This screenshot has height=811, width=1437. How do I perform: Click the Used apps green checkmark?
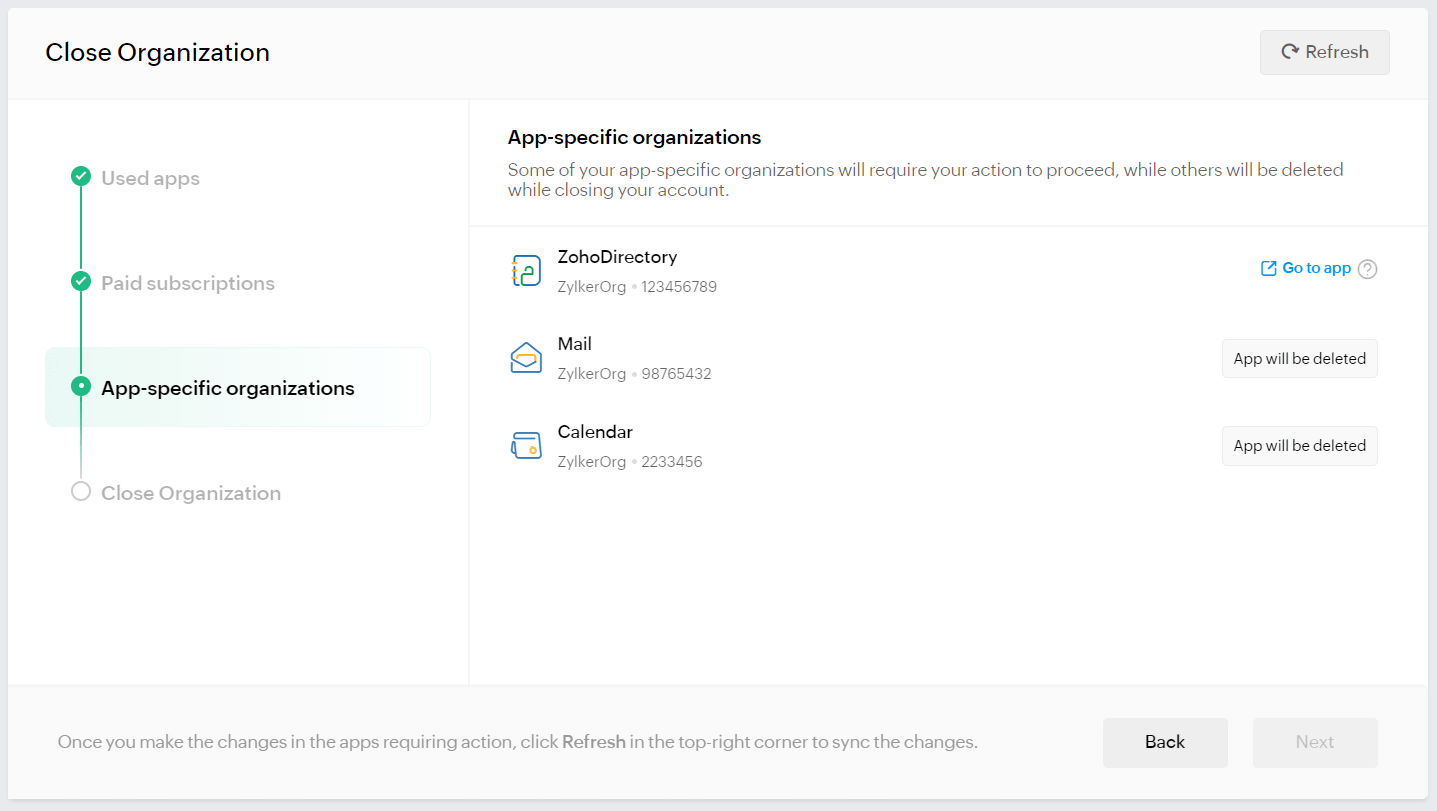point(81,177)
